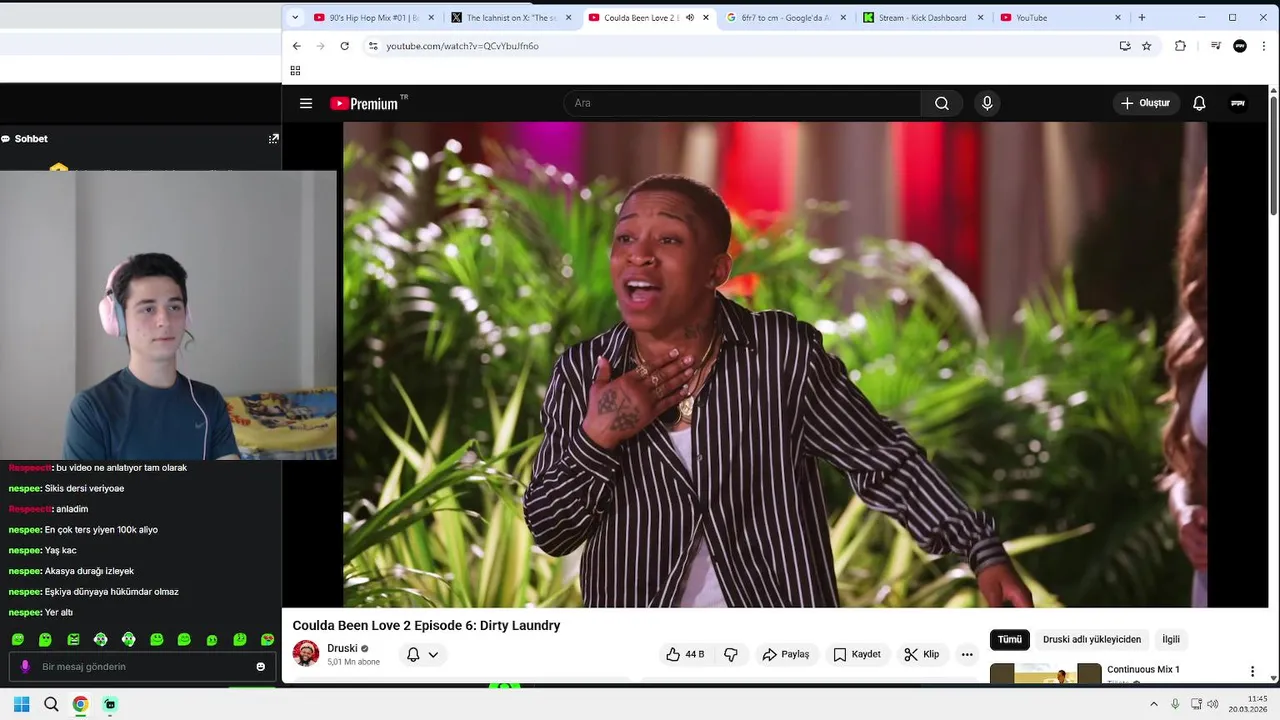Open Druski's channel avatar
Screen dimensions: 1280x720
(x=306, y=654)
